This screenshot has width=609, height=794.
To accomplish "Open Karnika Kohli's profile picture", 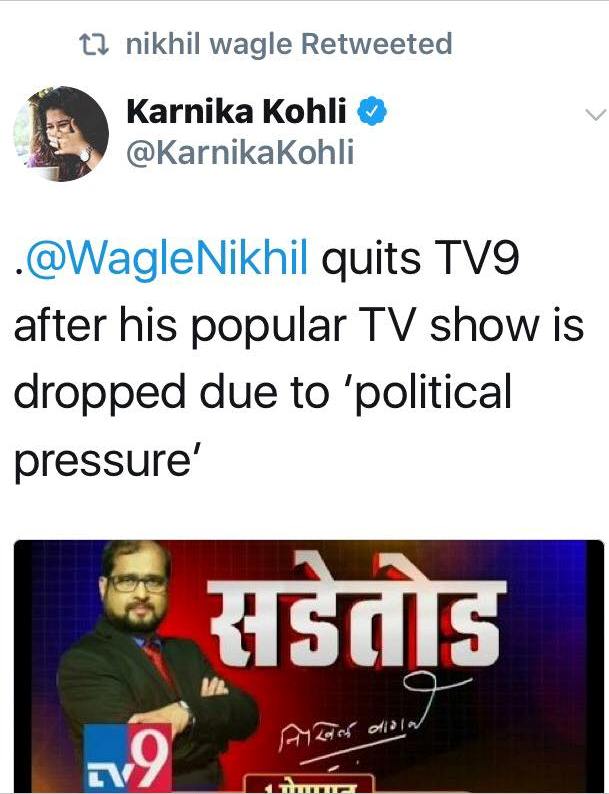I will (61, 134).
